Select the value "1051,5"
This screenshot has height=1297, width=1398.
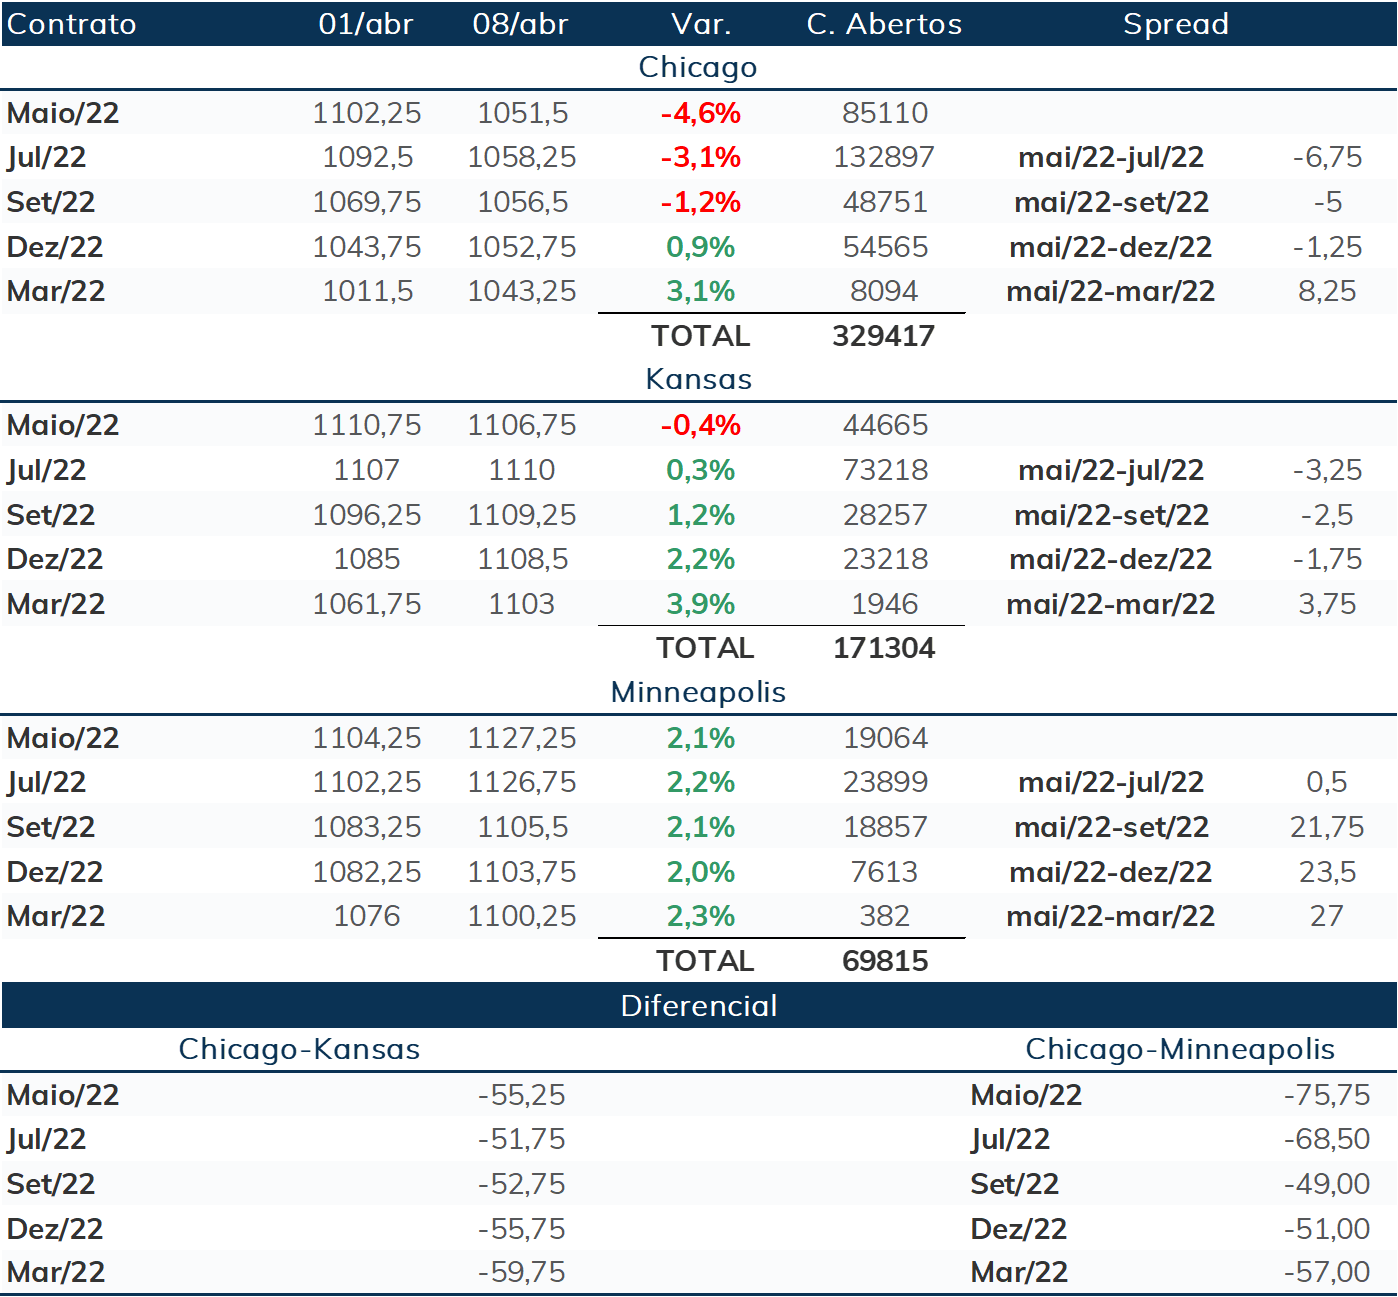[522, 113]
